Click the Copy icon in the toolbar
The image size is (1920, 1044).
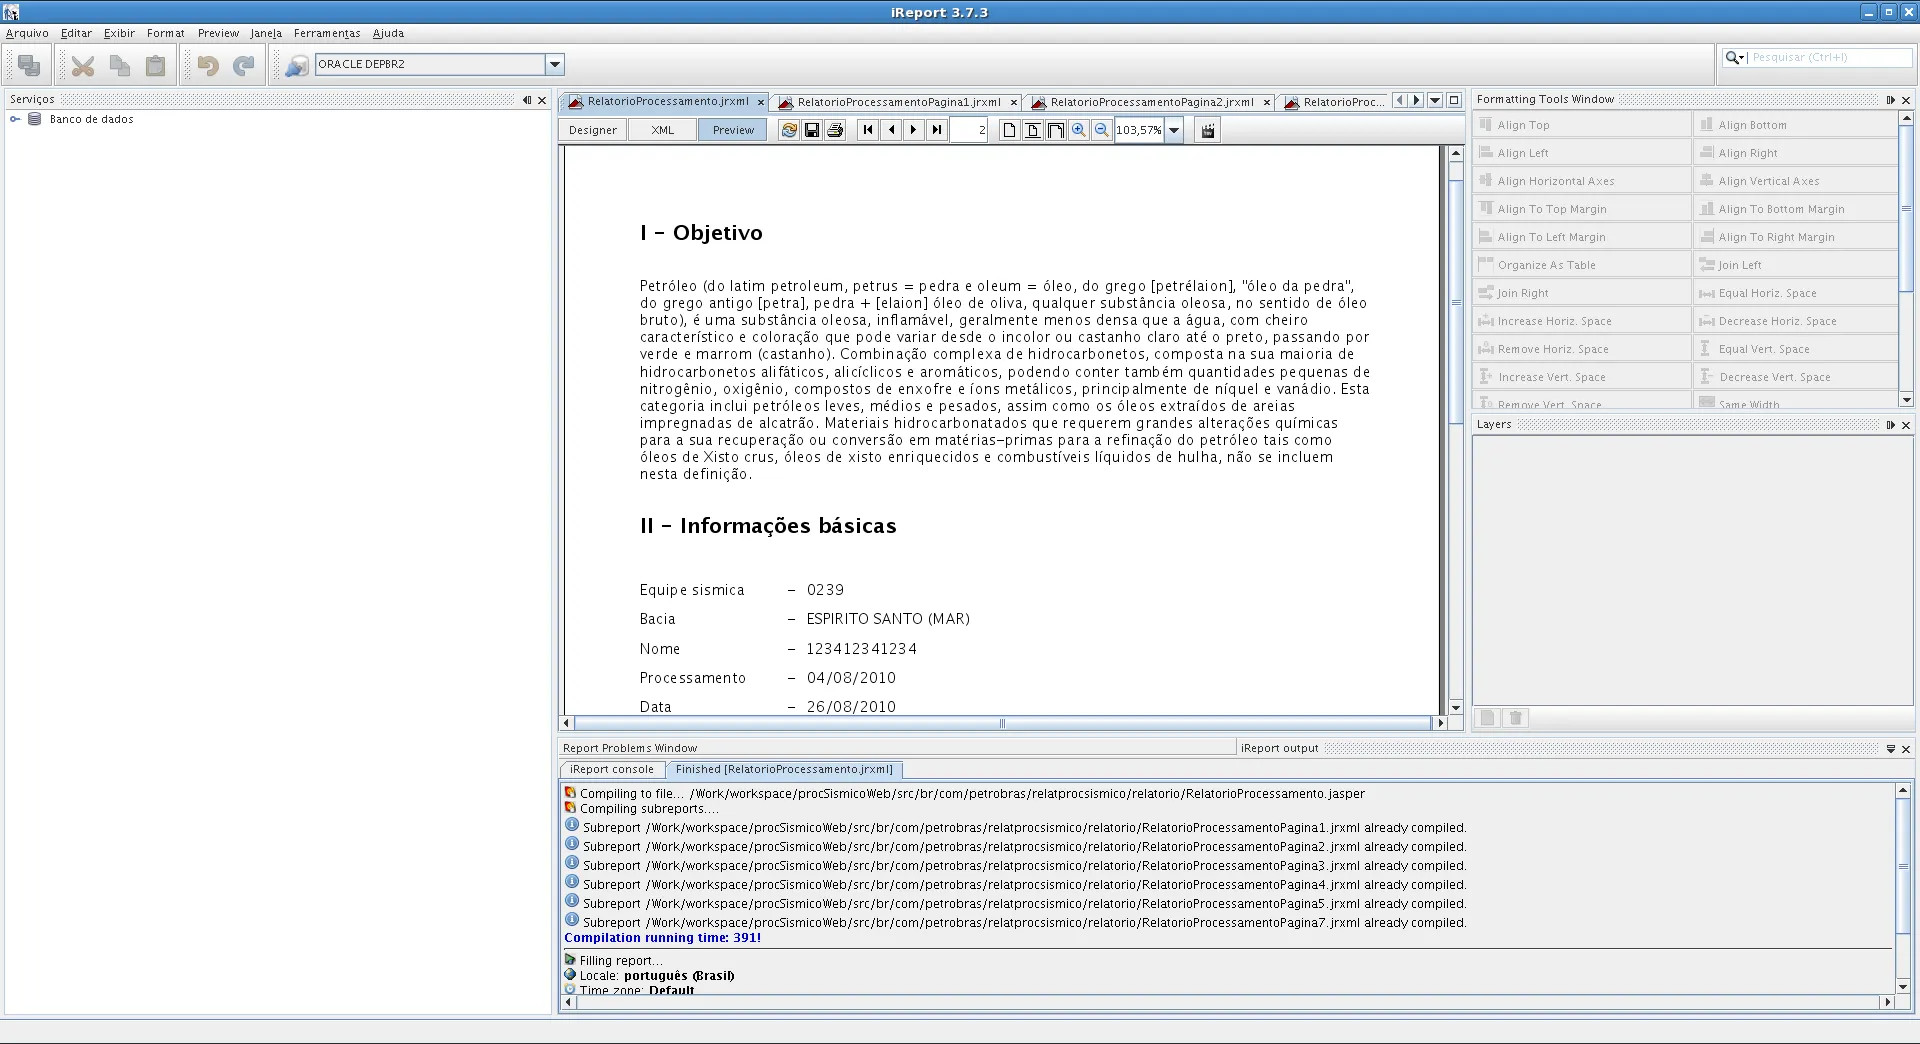tap(120, 66)
